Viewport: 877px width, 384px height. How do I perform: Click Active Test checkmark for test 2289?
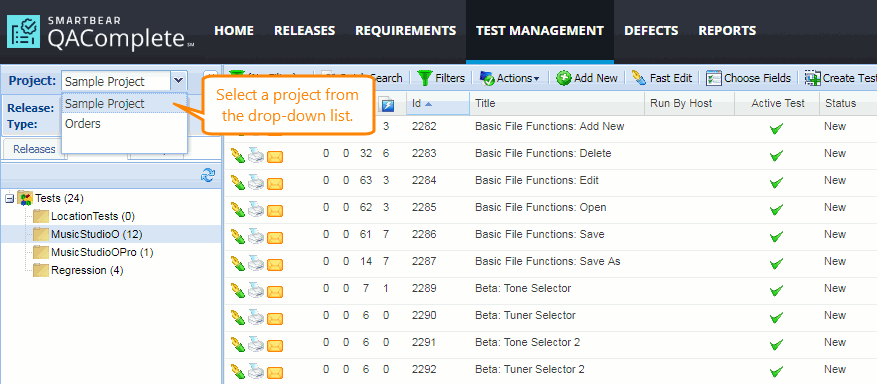[776, 291]
